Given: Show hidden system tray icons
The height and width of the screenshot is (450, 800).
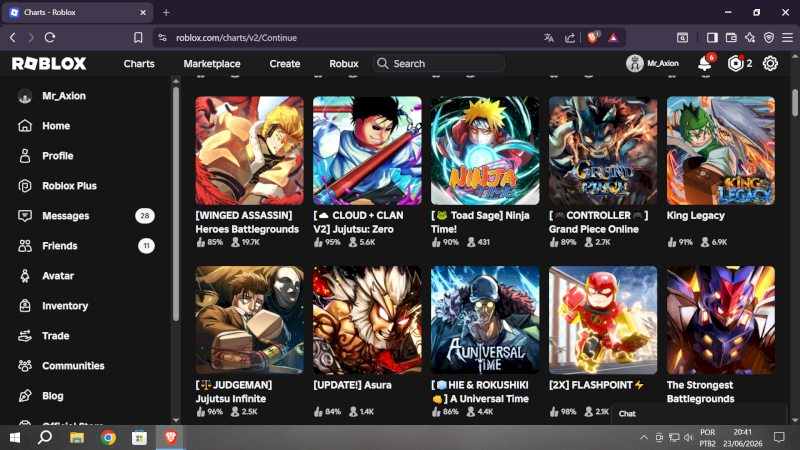Looking at the screenshot, I should 644,437.
